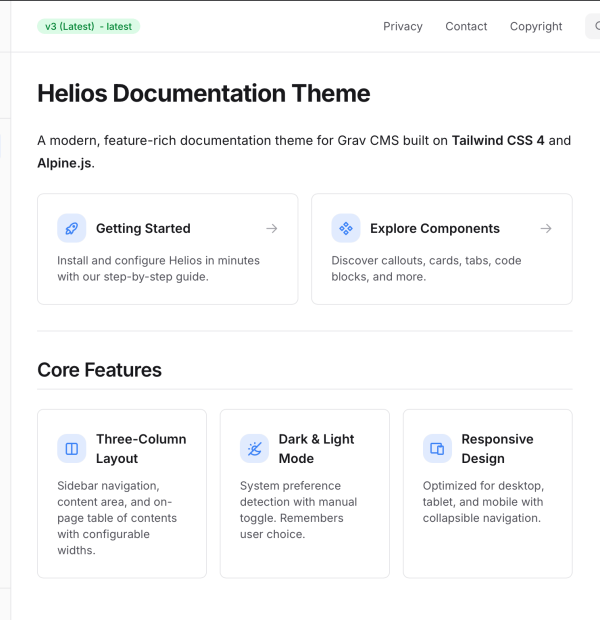Screen dimensions: 600x620
Task: Click the arrow on Getting Started card
Action: [x=271, y=228]
